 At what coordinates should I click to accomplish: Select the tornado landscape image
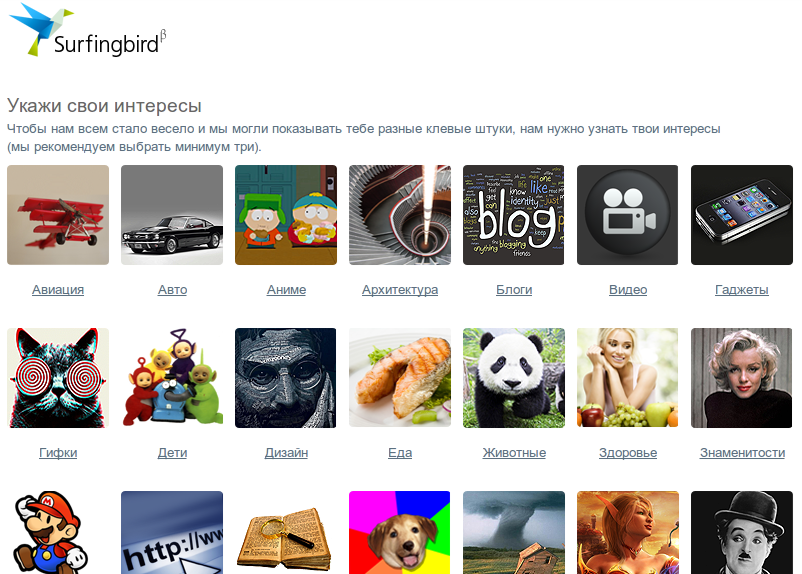coord(514,533)
